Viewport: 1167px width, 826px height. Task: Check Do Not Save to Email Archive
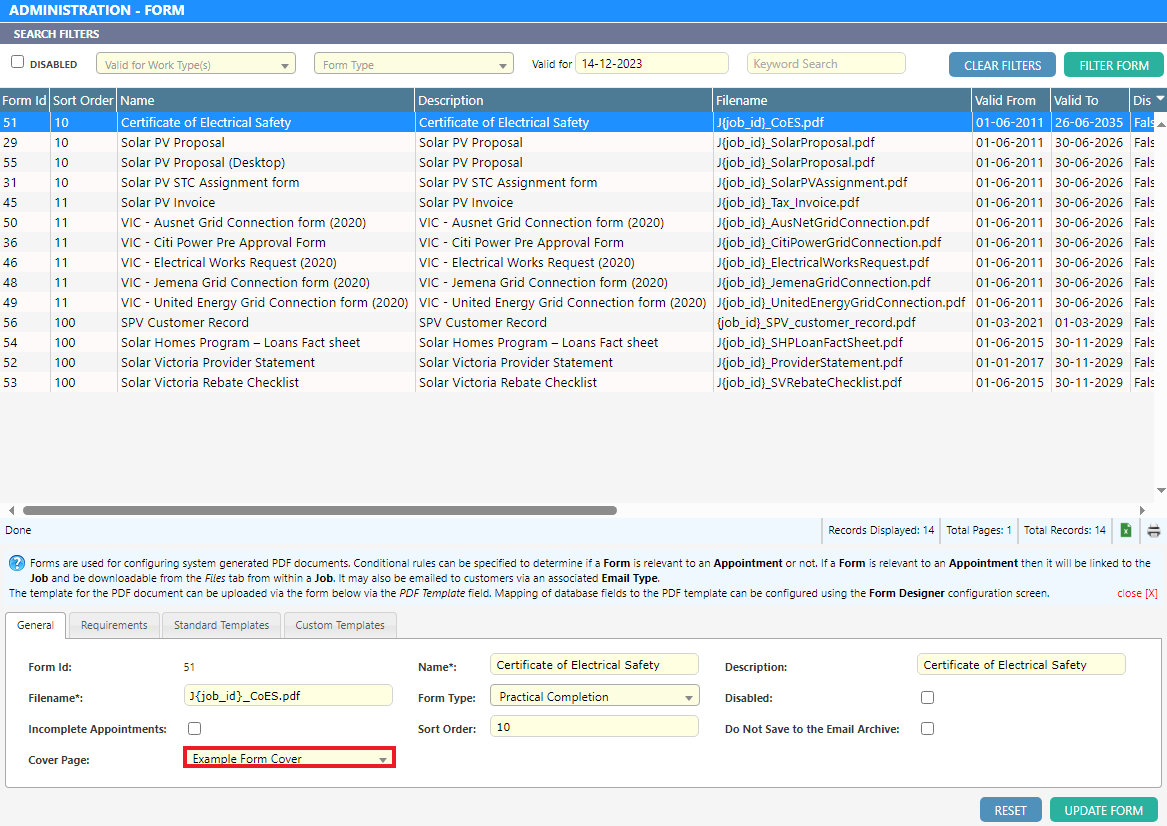pyautogui.click(x=927, y=729)
